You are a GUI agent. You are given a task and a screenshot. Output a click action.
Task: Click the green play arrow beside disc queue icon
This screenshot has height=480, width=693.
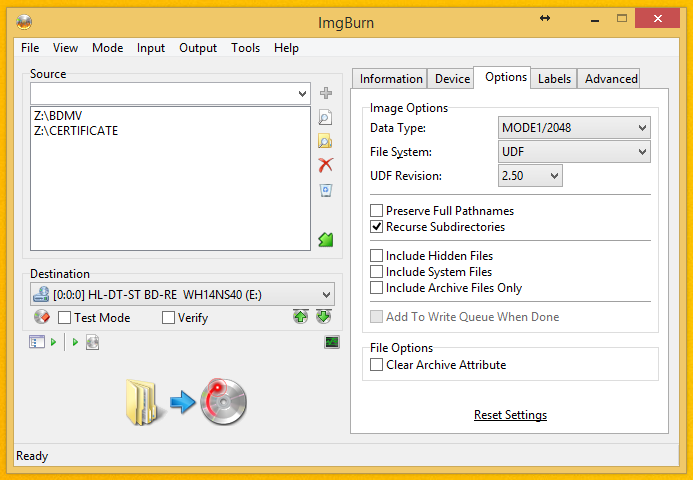coord(75,342)
